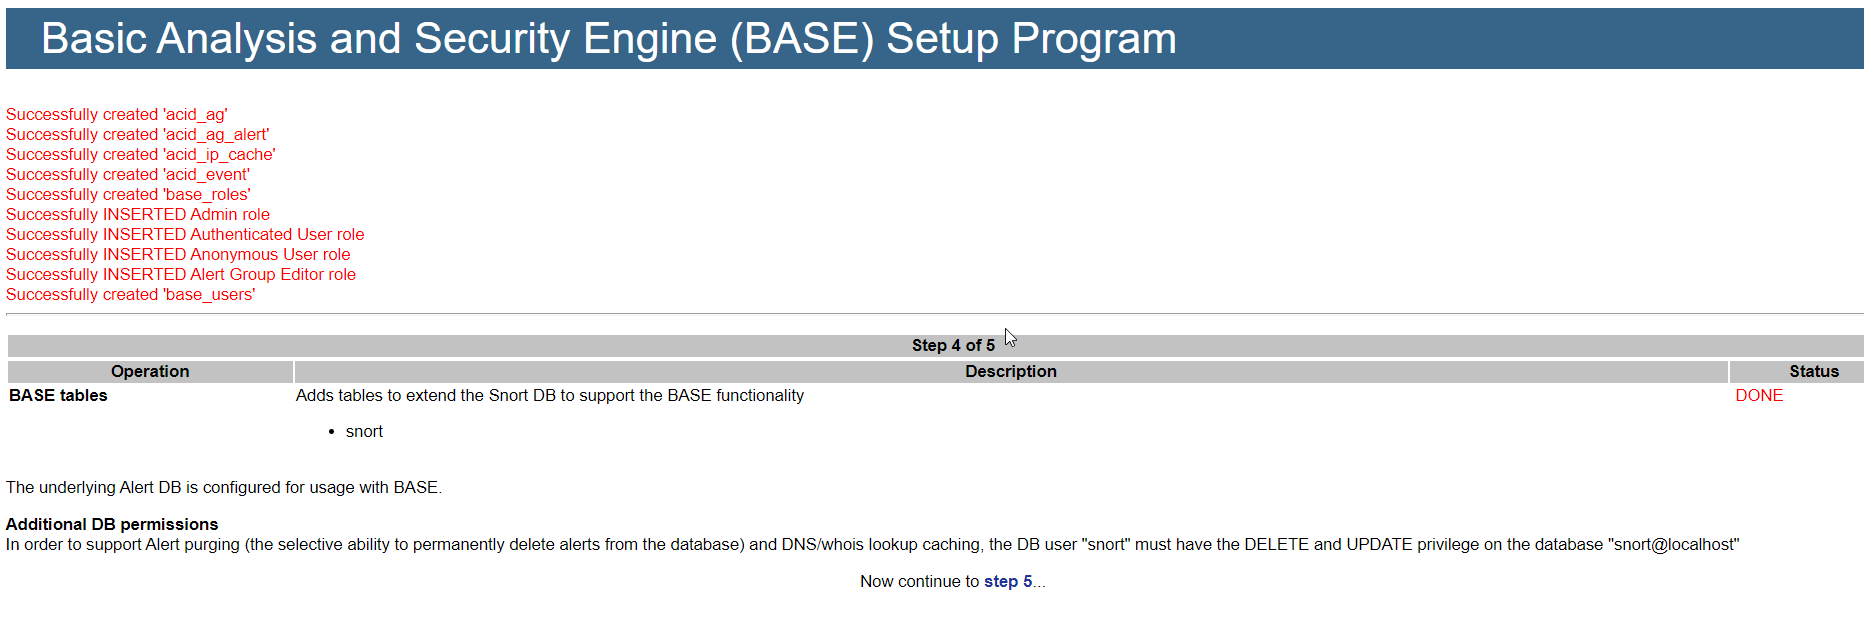Click the Additional DB permissions heading
Viewport: 1864px width, 639px height.
(112, 524)
